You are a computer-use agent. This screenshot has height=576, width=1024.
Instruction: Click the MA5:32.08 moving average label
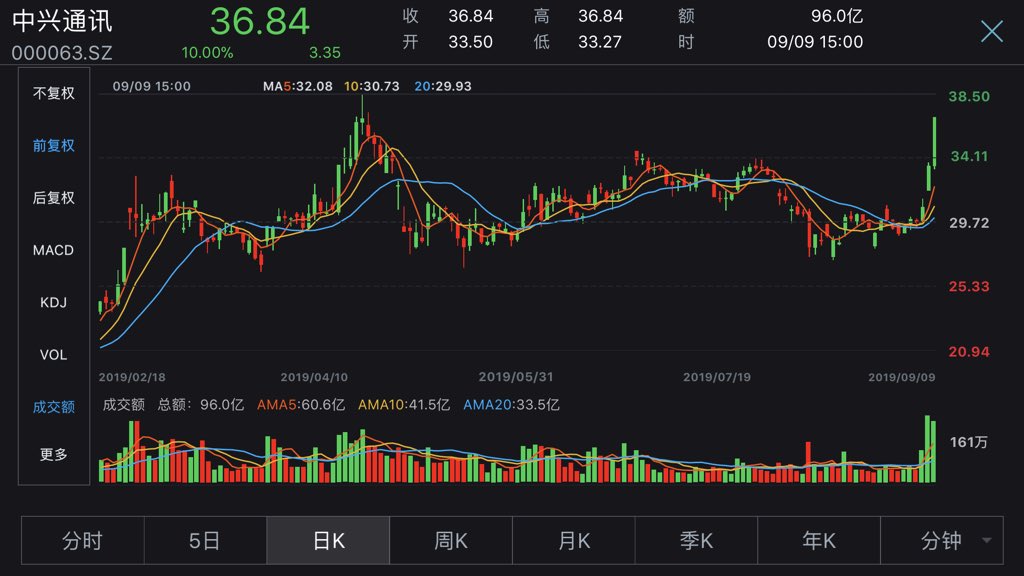click(297, 86)
